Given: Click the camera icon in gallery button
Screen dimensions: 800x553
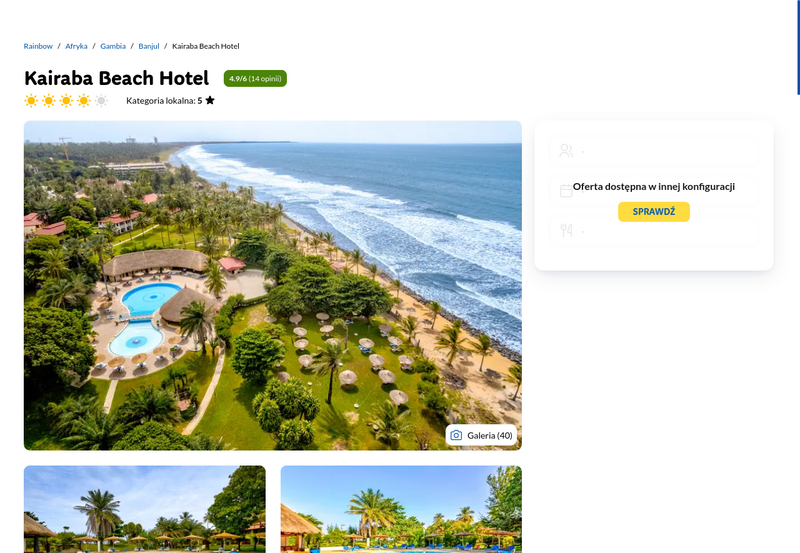Looking at the screenshot, I should 456,435.
